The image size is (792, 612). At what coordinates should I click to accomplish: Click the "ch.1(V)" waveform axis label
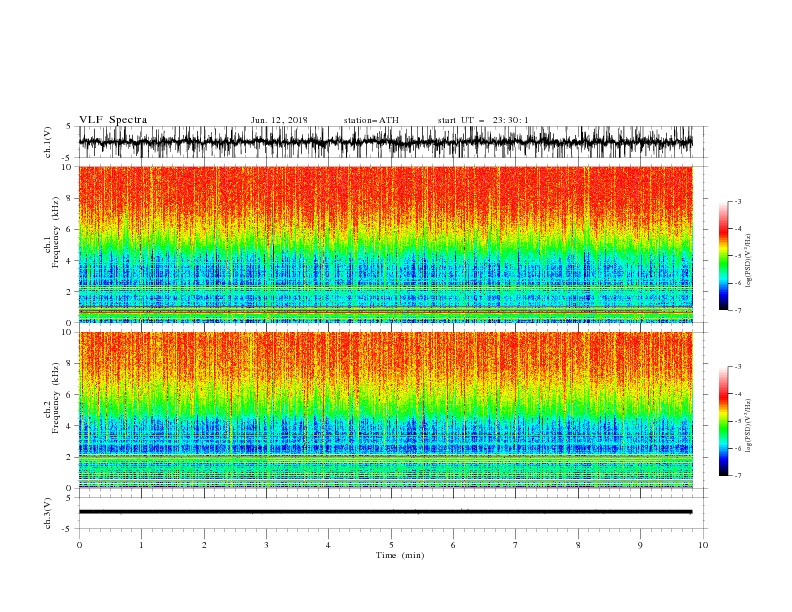click(x=47, y=142)
